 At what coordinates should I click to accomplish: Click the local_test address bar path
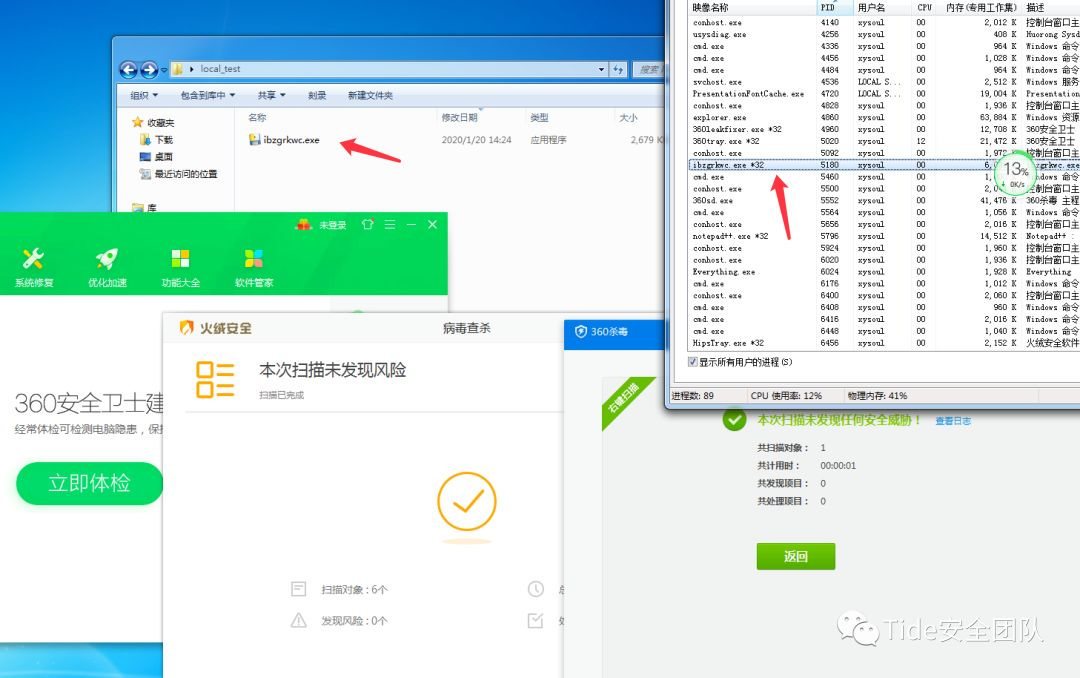pos(220,69)
